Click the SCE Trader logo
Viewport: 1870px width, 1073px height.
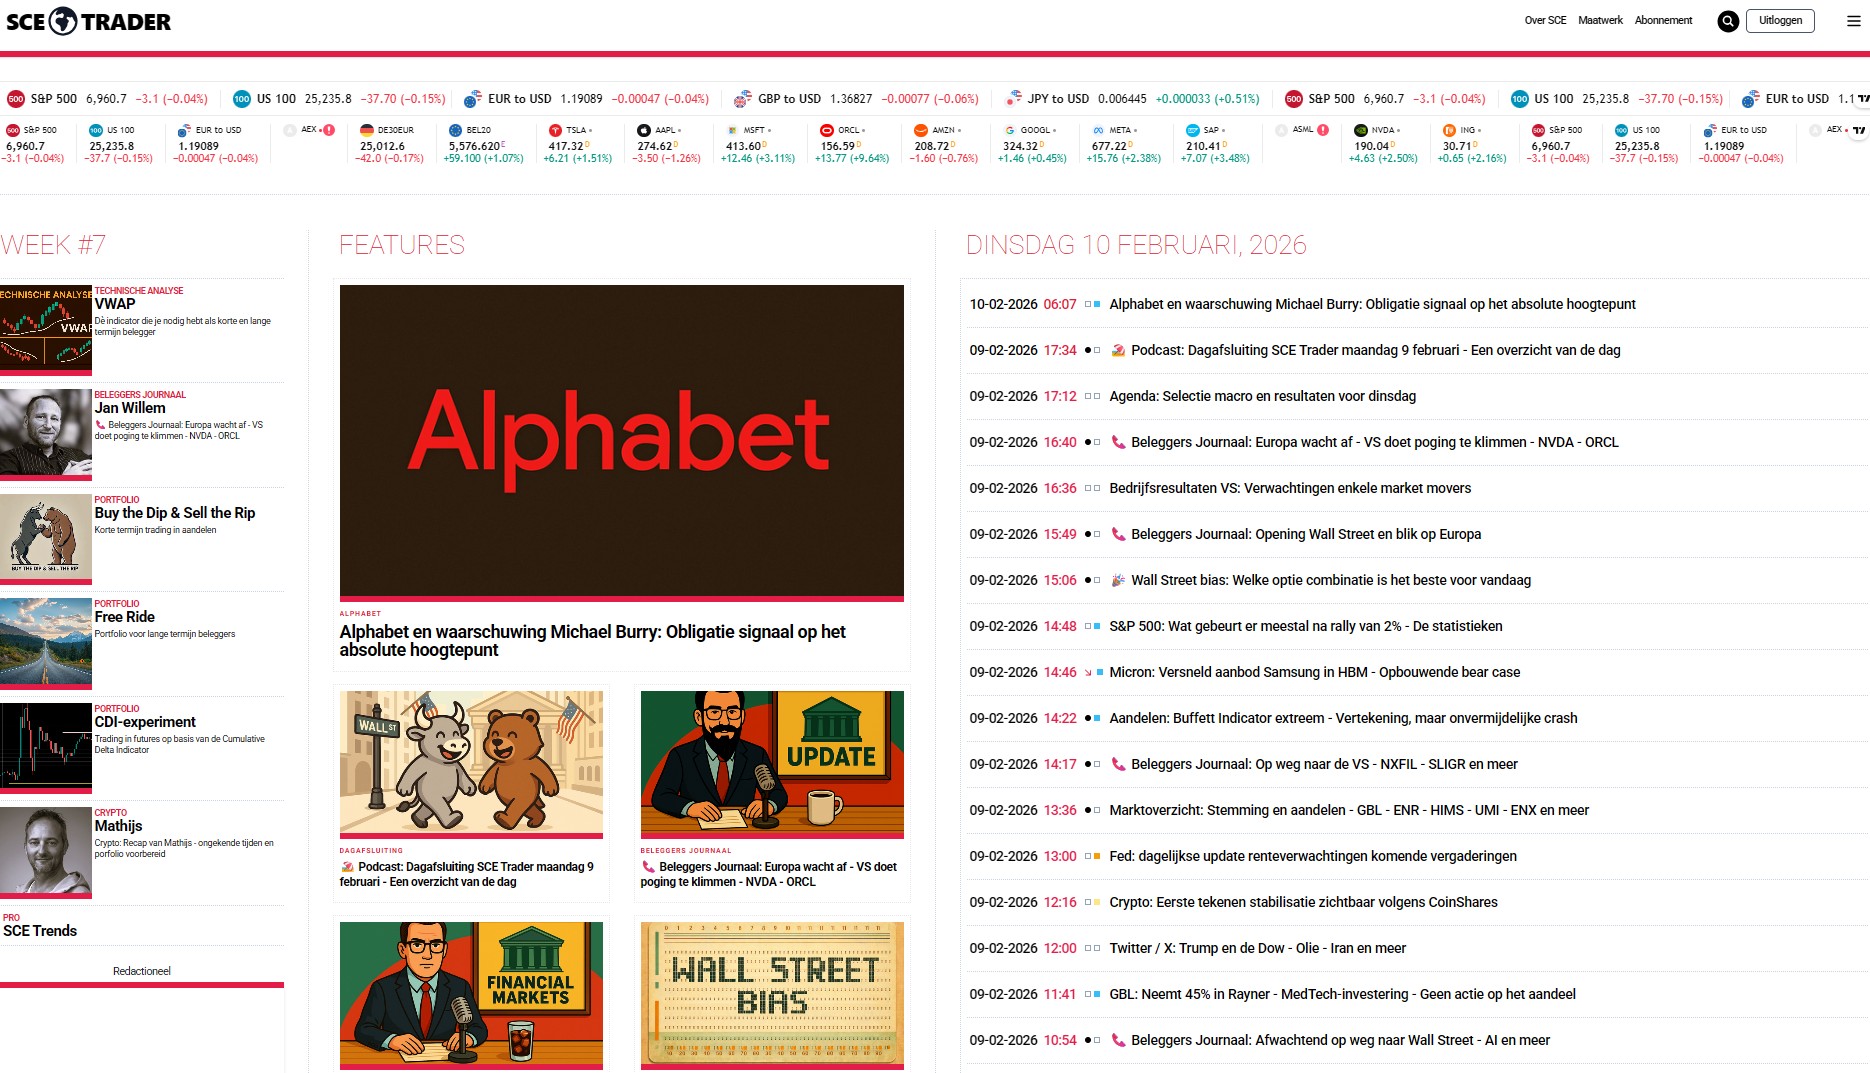click(88, 21)
